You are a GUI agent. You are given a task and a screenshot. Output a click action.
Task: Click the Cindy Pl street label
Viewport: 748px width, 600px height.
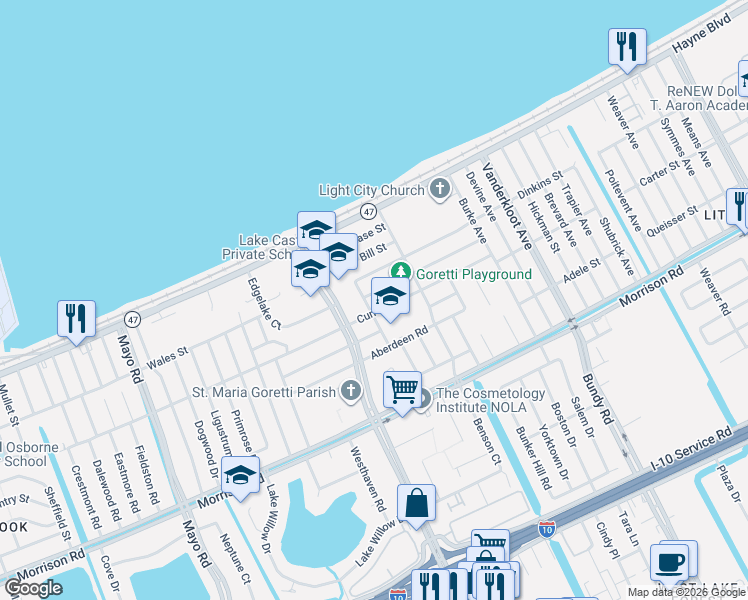pos(607,540)
